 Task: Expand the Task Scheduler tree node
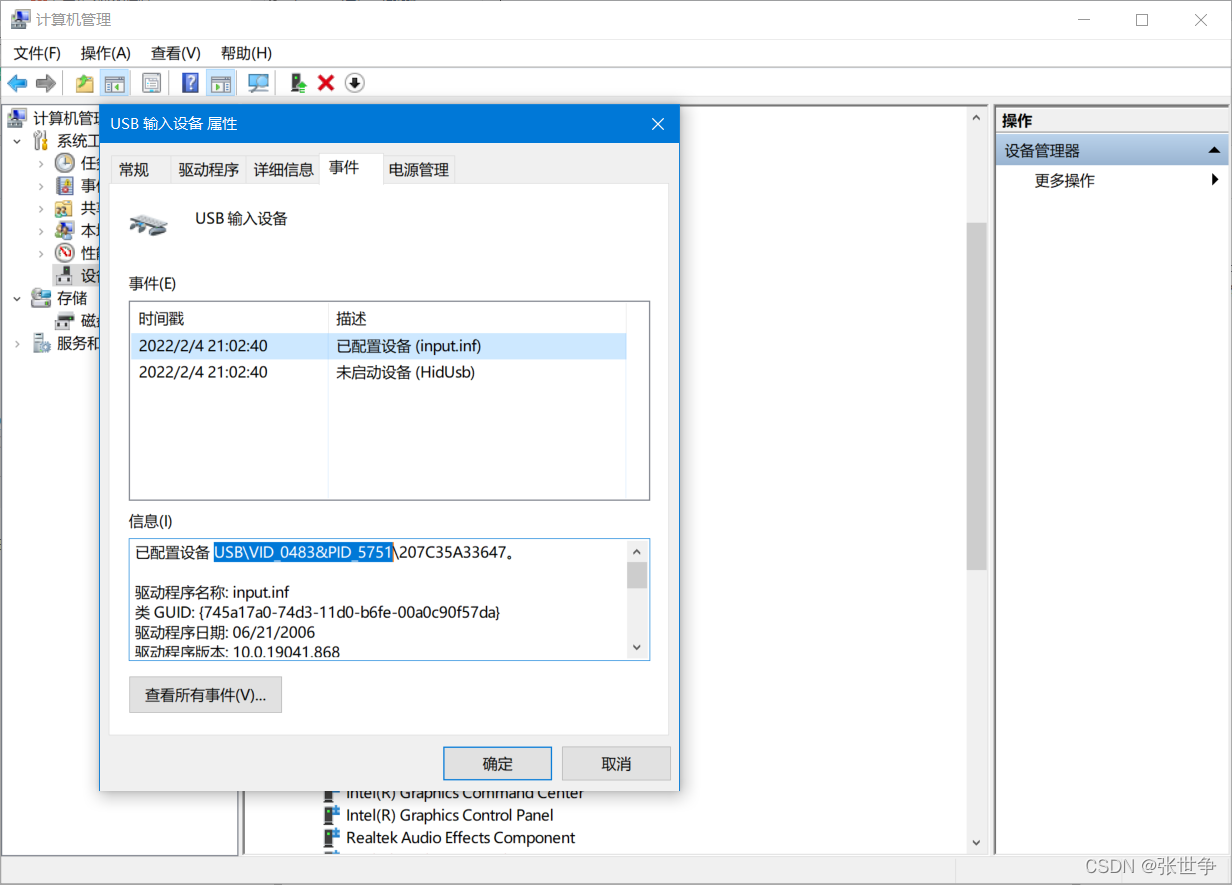tap(40, 163)
